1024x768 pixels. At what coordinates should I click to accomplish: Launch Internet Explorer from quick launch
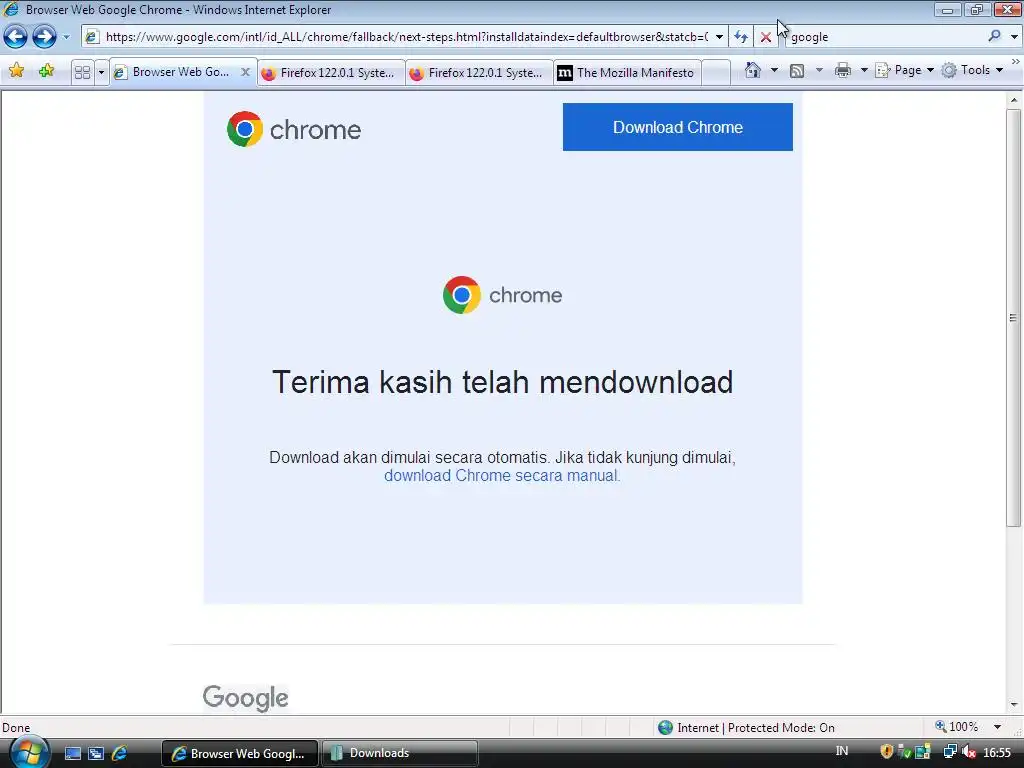tap(119, 754)
